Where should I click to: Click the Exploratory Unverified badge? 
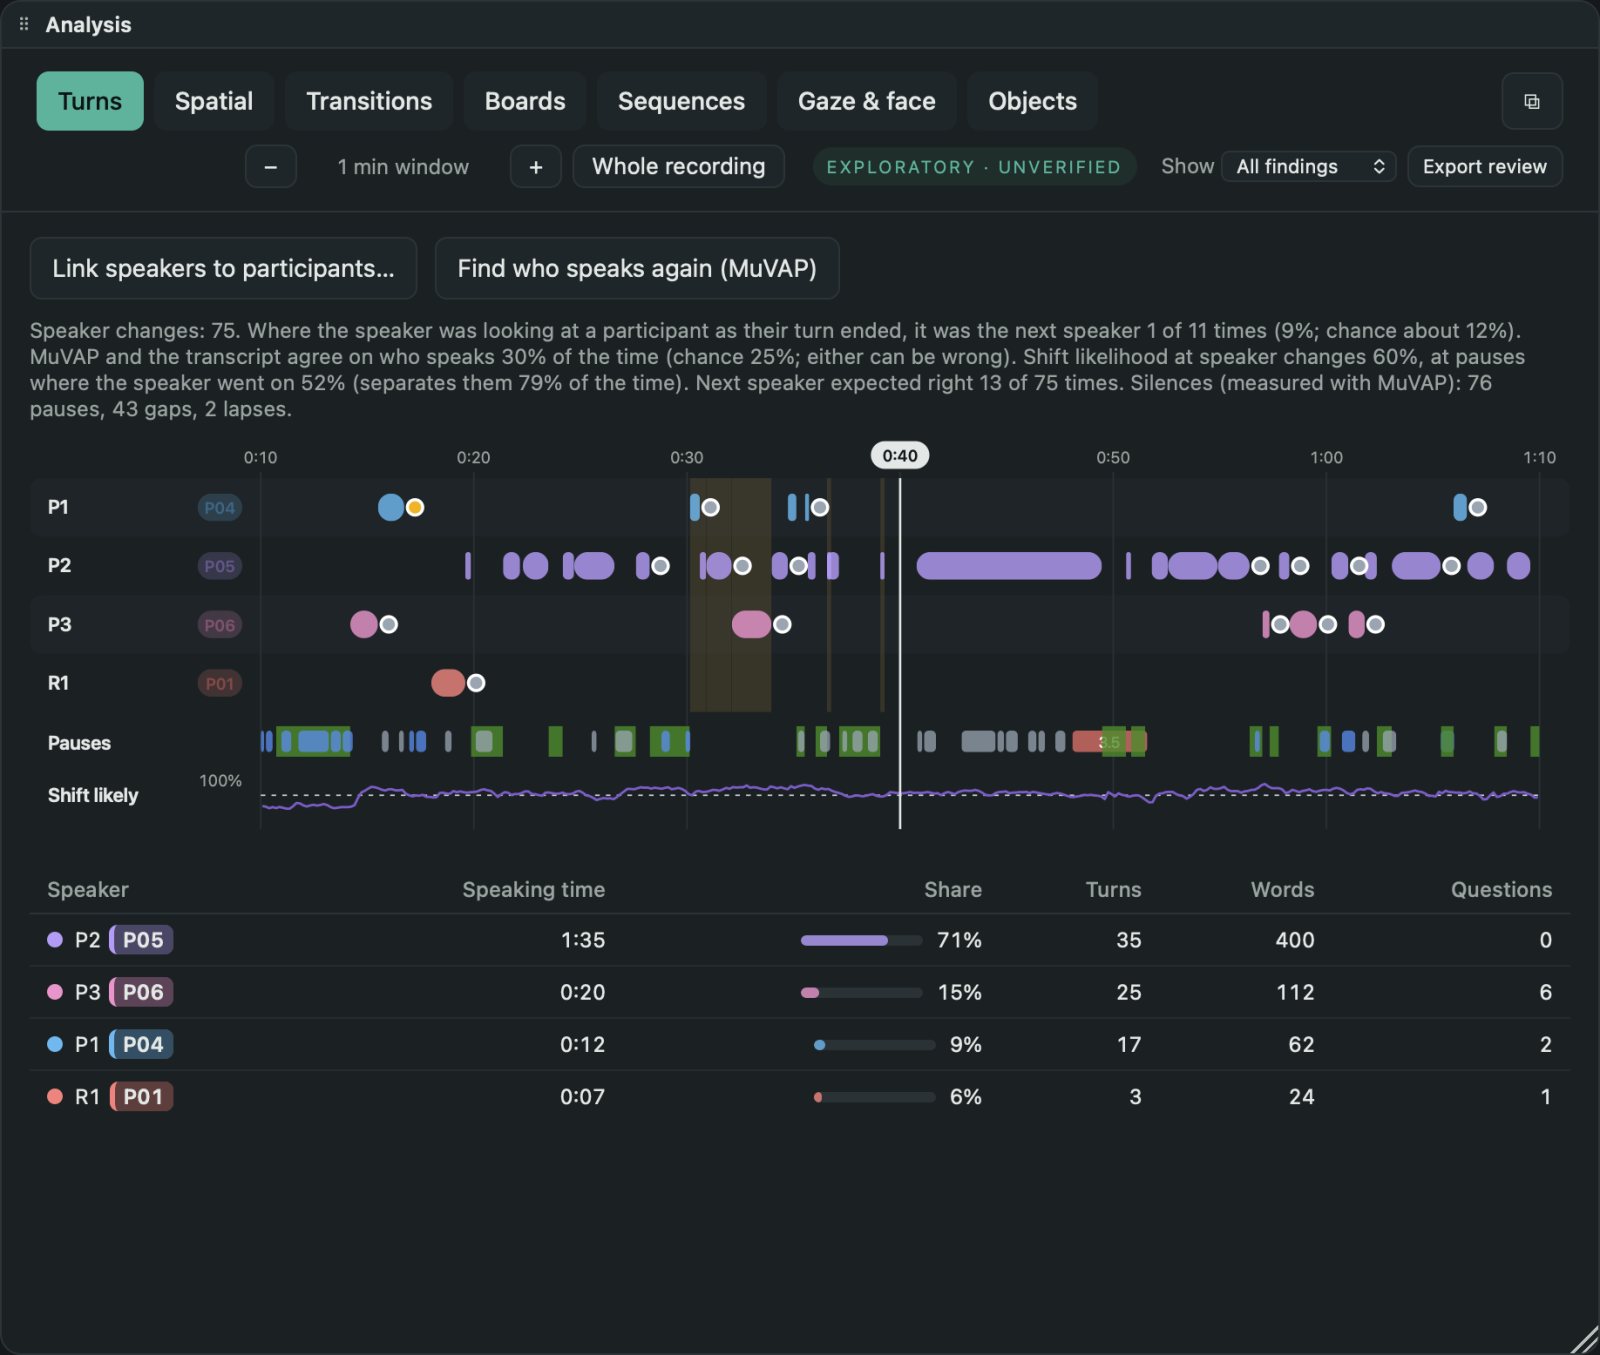(973, 167)
